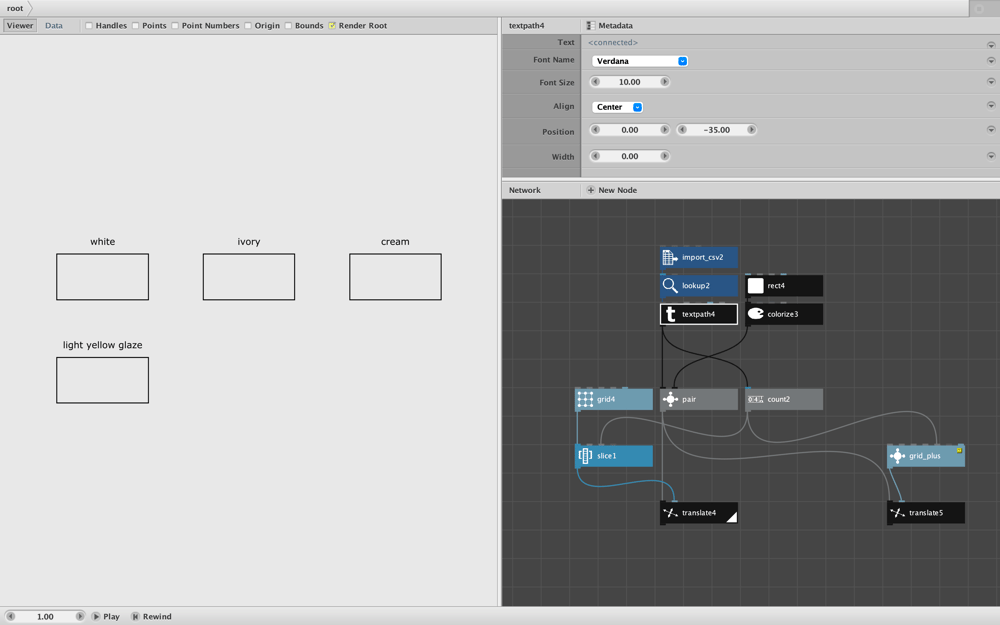Switch to the Data tab
1000x625 pixels.
[x=54, y=26]
